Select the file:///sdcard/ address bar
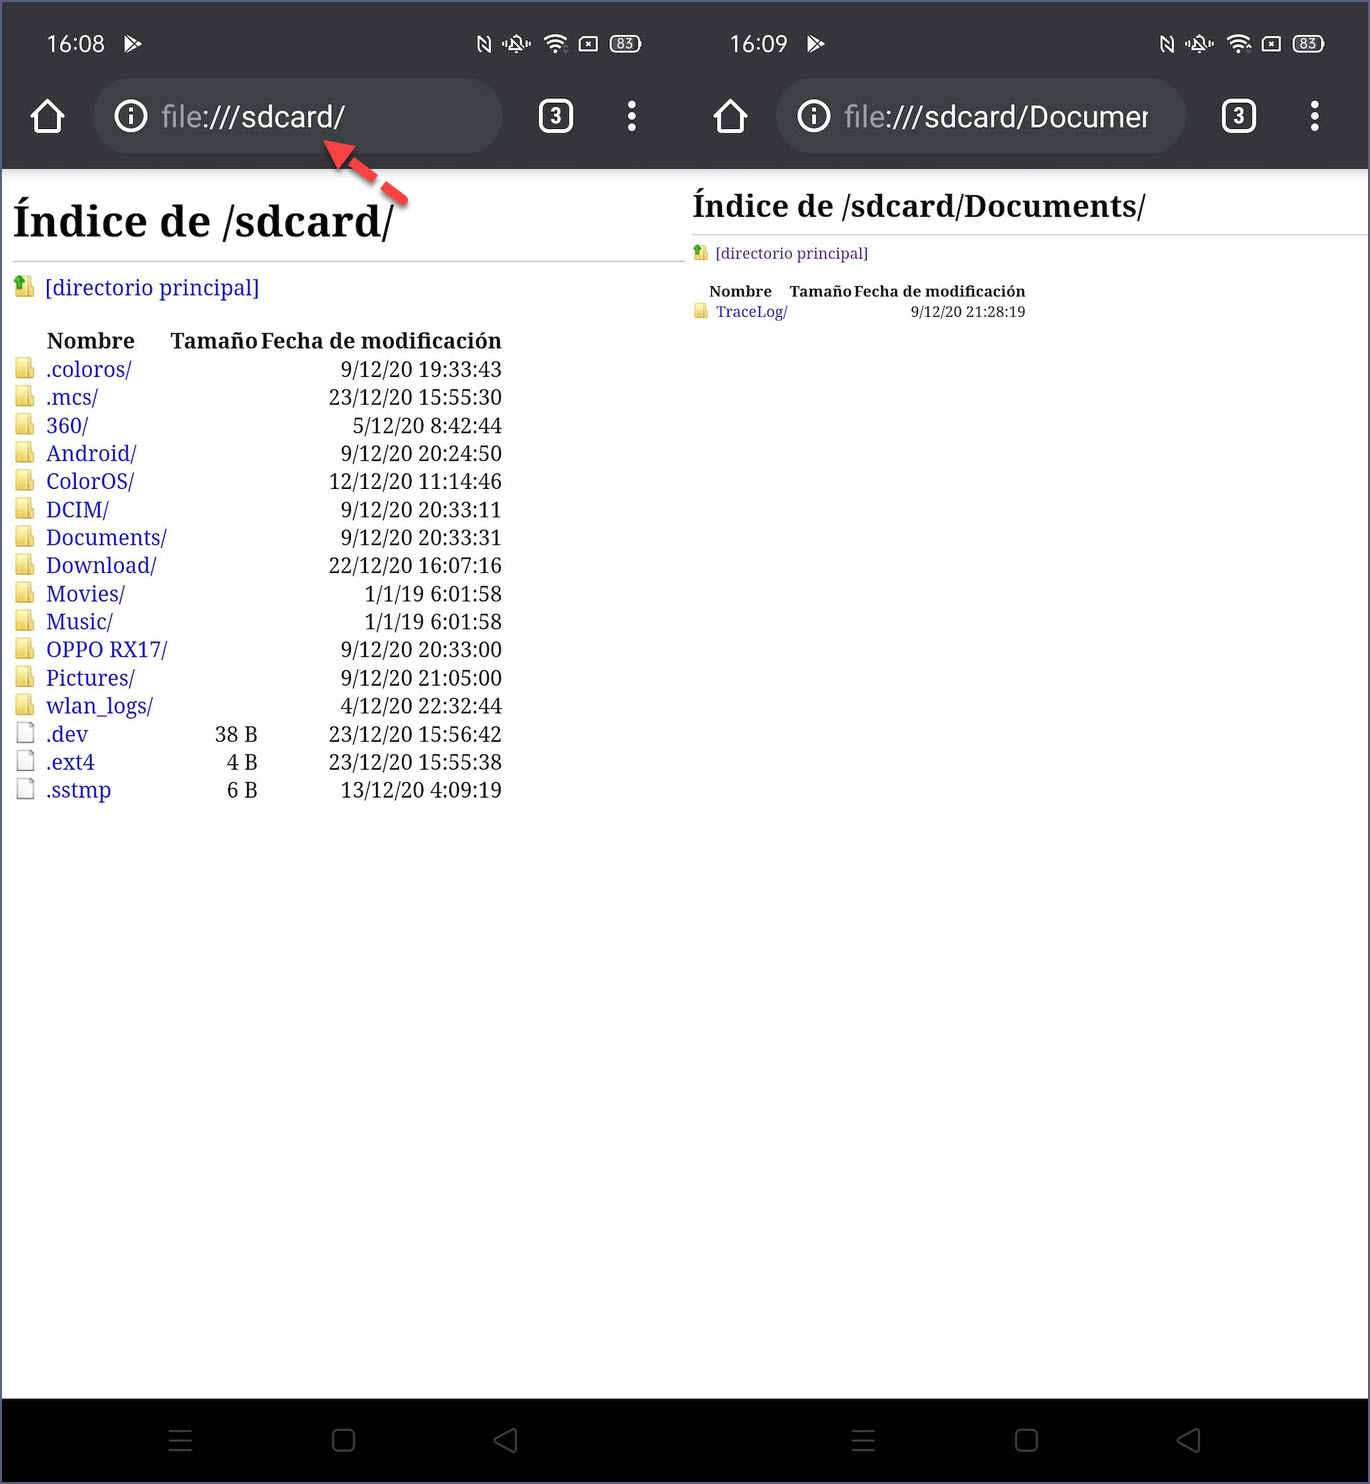 (x=298, y=116)
